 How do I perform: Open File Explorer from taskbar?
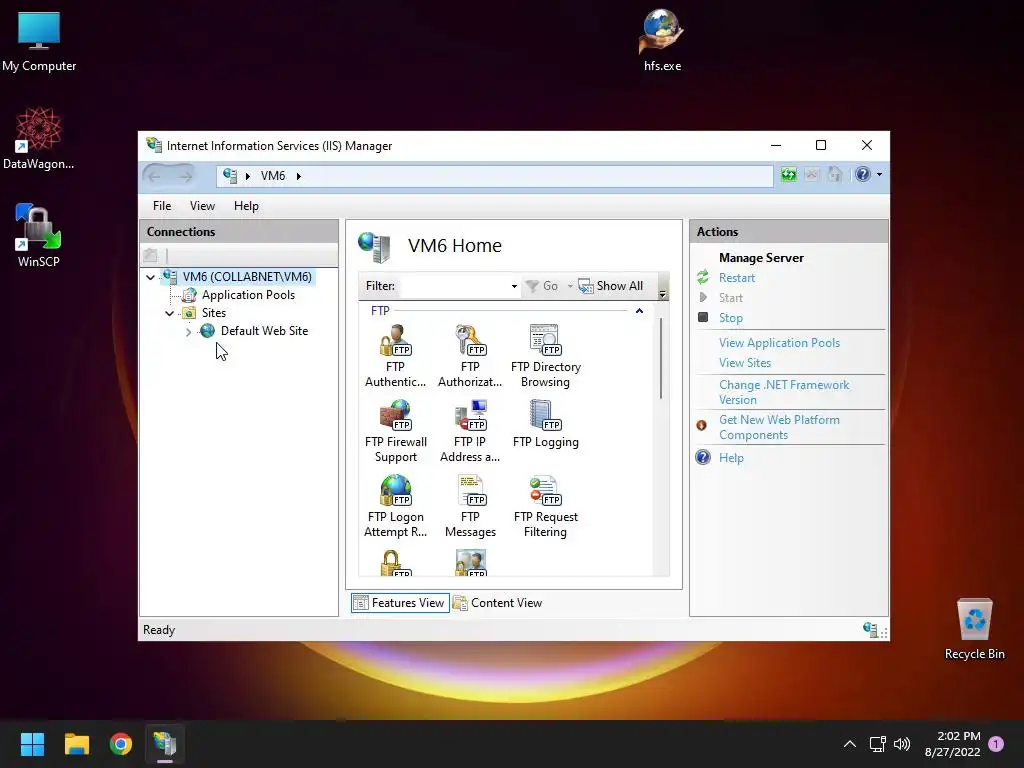(76, 744)
